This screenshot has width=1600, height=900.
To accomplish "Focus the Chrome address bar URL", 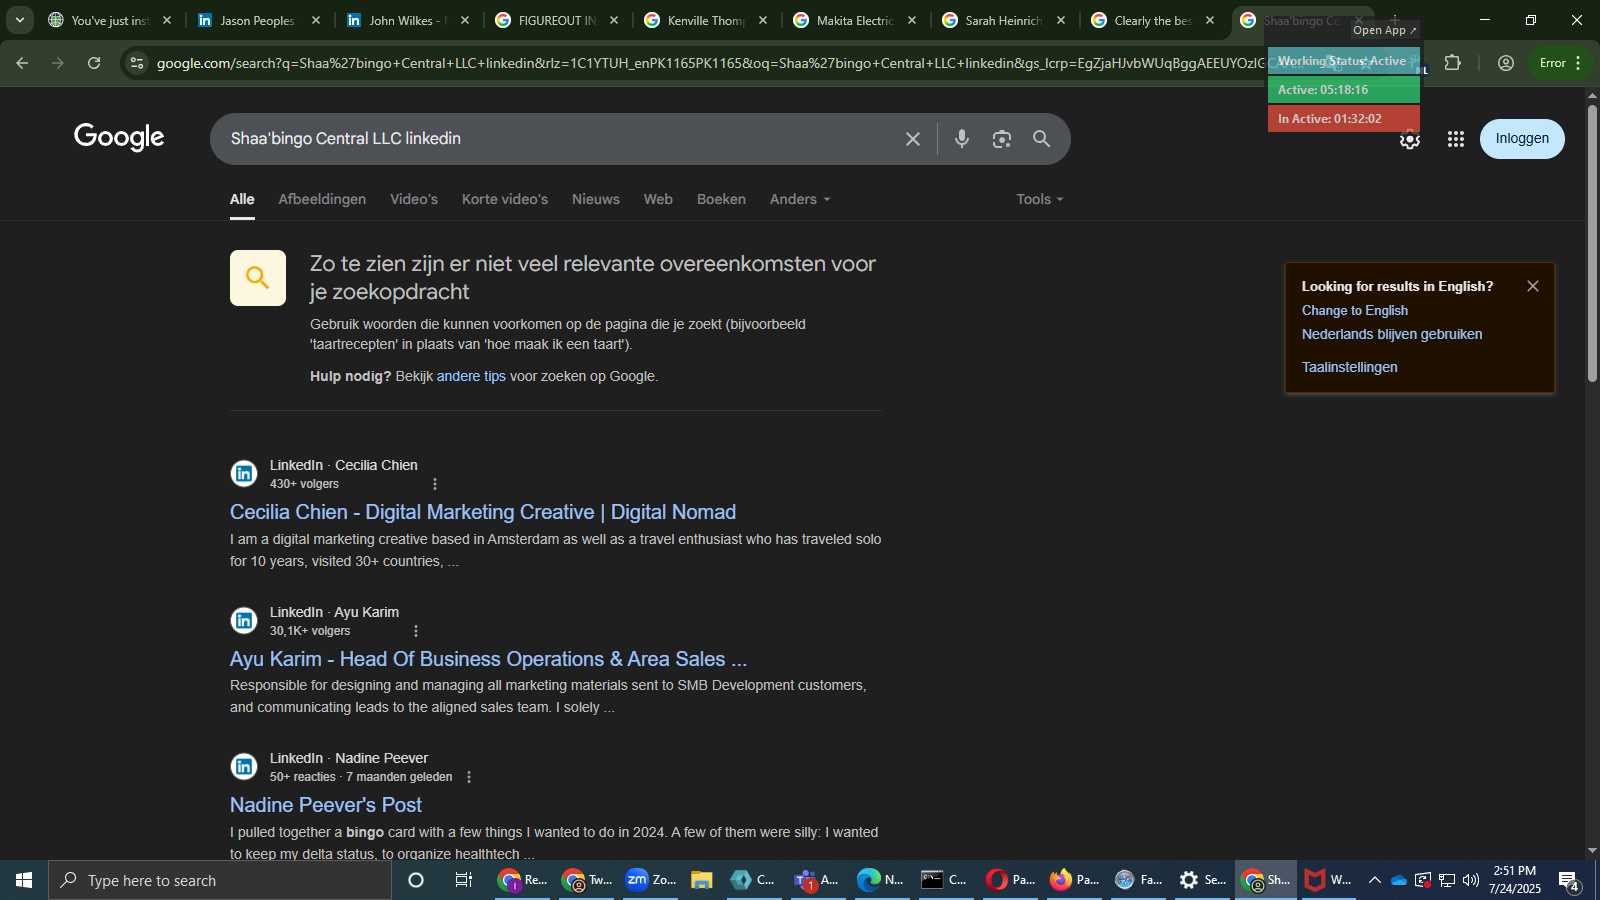I will click(x=710, y=63).
